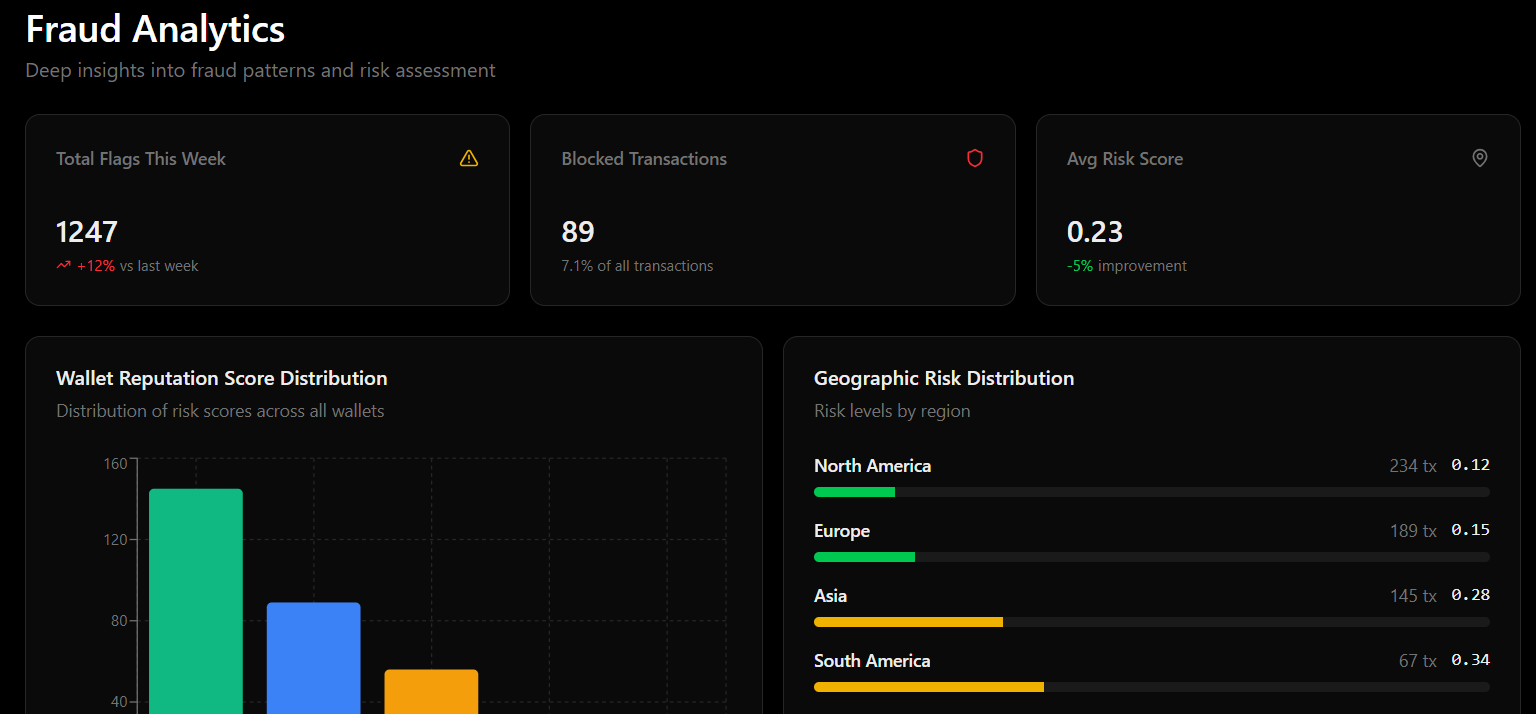Click 'Wallet Reputation Score Distribution' title
The height and width of the screenshot is (714, 1536).
coord(222,378)
